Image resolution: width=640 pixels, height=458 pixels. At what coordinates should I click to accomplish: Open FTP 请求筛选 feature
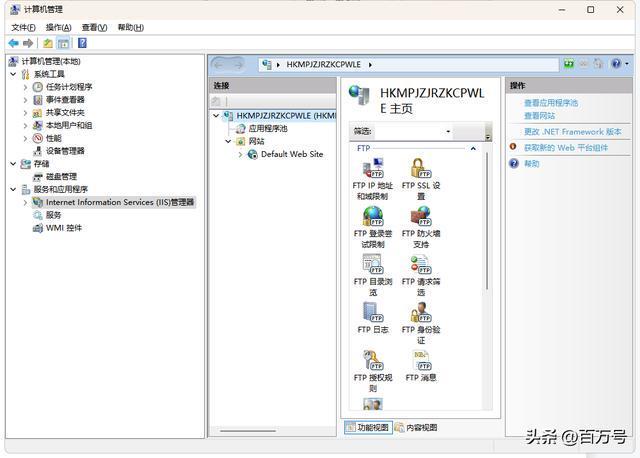(421, 275)
